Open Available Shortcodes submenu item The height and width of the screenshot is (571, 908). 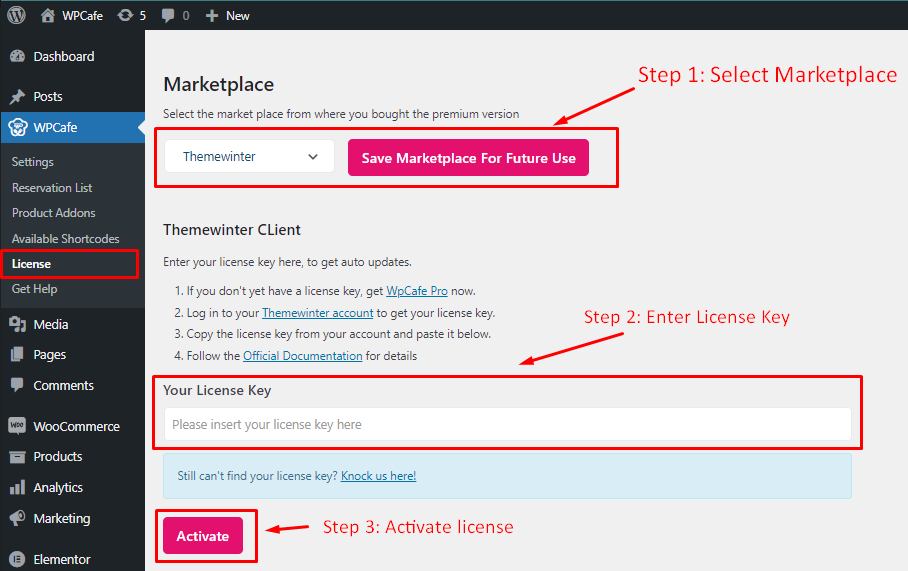pyautogui.click(x=65, y=239)
